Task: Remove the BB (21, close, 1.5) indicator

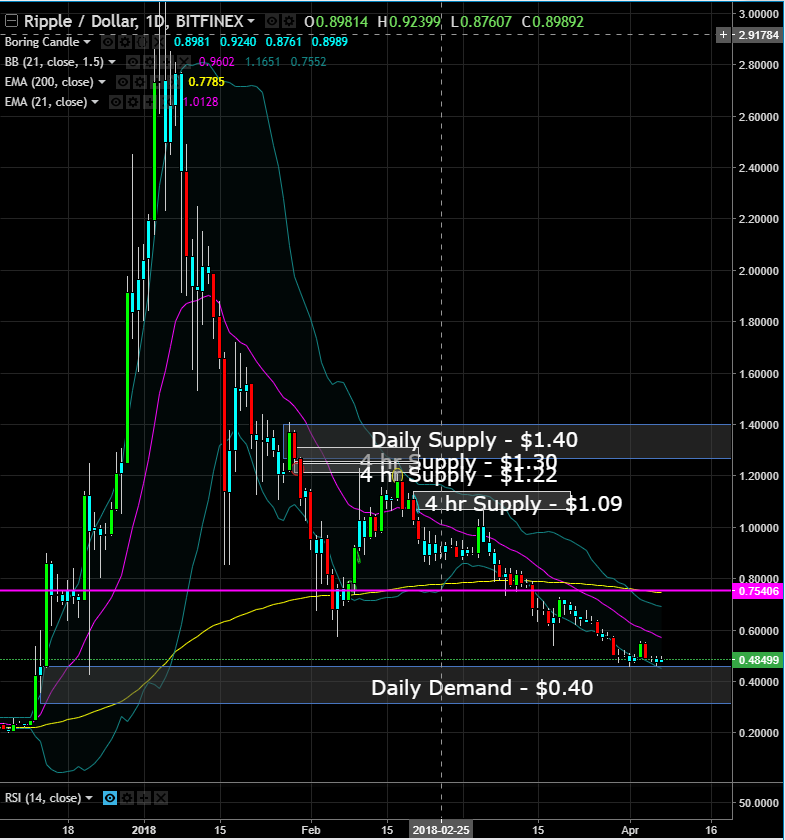Action: 184,62
